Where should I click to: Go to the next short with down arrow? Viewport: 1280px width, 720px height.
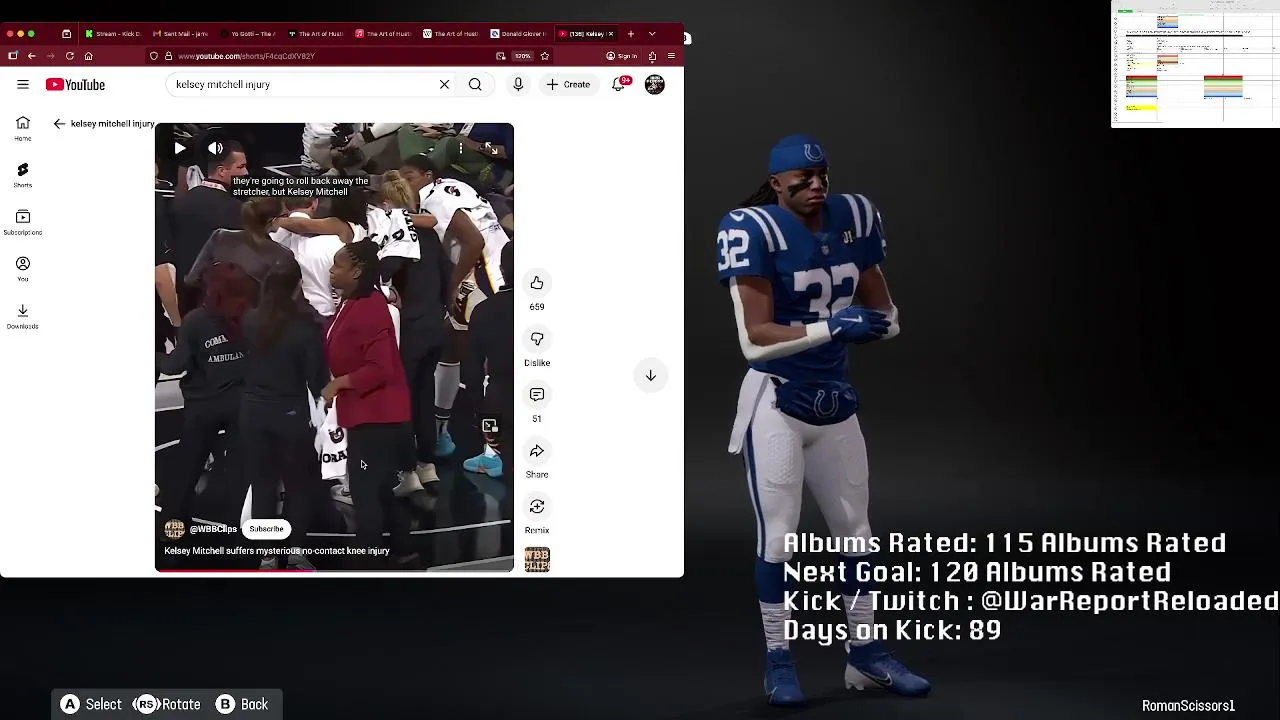(650, 376)
